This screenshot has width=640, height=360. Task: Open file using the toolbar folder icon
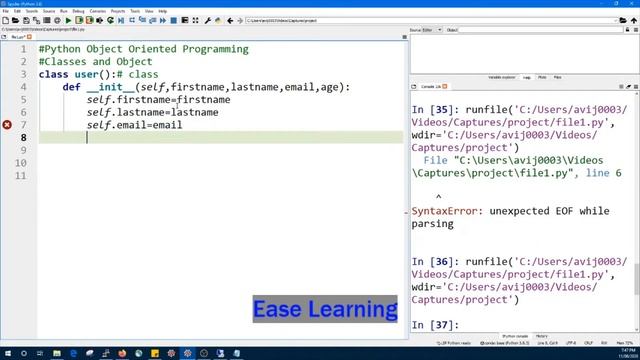pyautogui.click(x=16, y=20)
